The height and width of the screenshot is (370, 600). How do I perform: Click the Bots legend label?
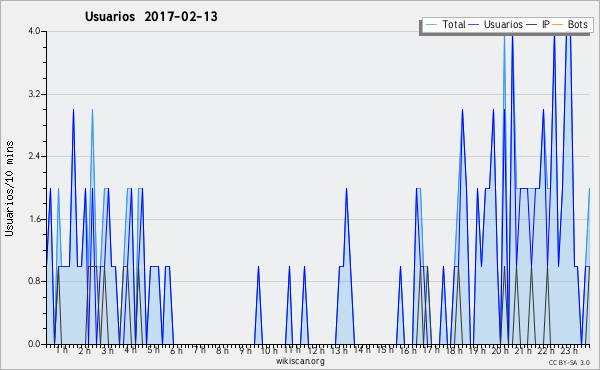577,24
